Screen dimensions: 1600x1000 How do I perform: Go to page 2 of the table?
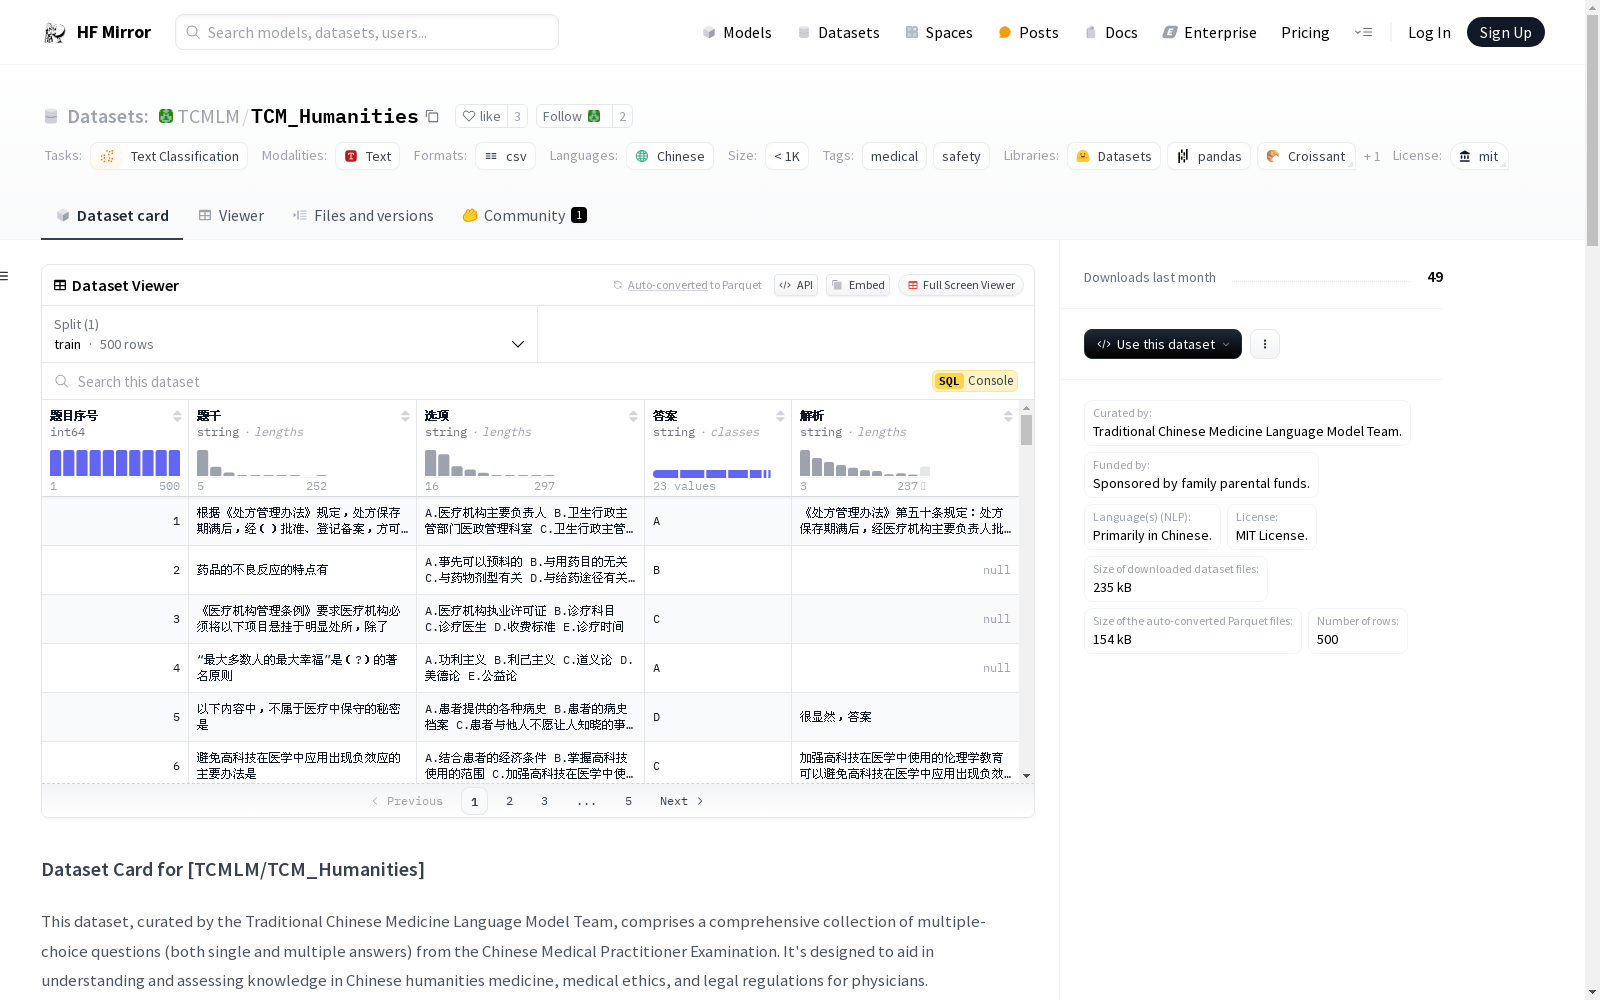[509, 801]
